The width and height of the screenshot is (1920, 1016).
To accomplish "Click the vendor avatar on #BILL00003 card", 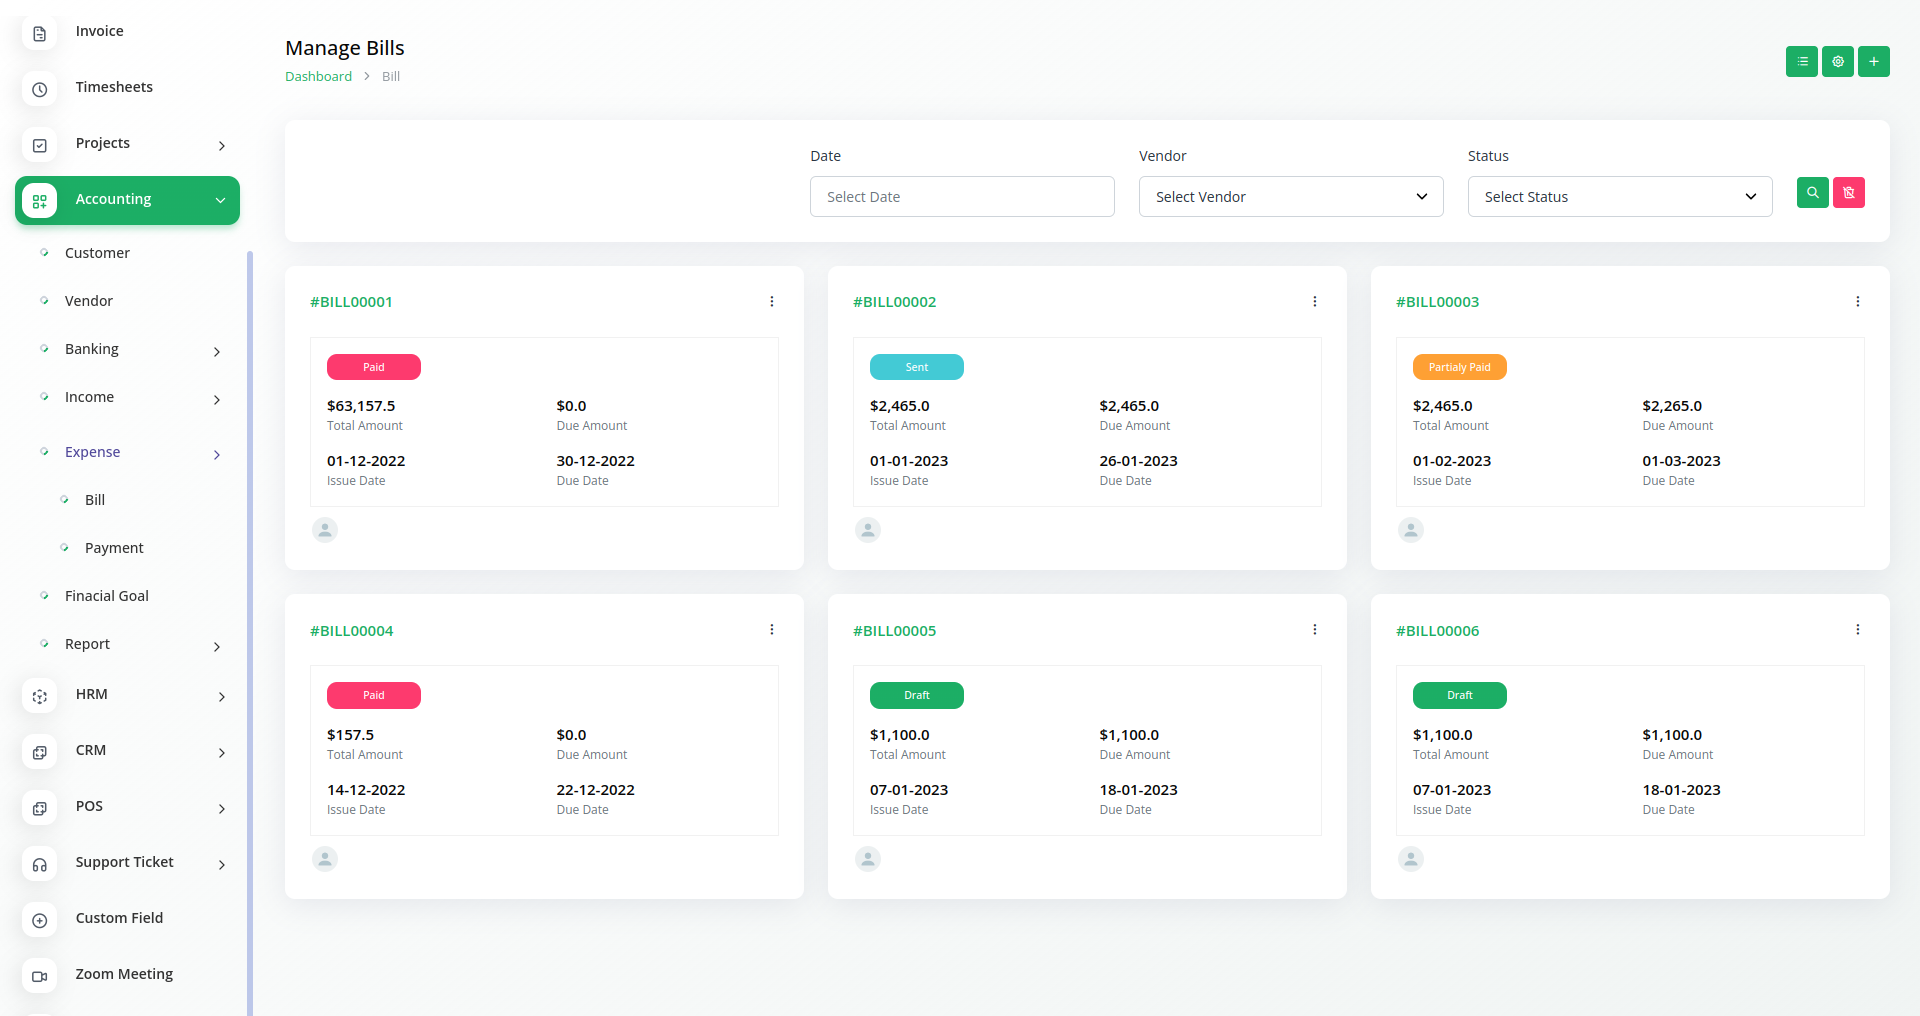I will (1410, 530).
